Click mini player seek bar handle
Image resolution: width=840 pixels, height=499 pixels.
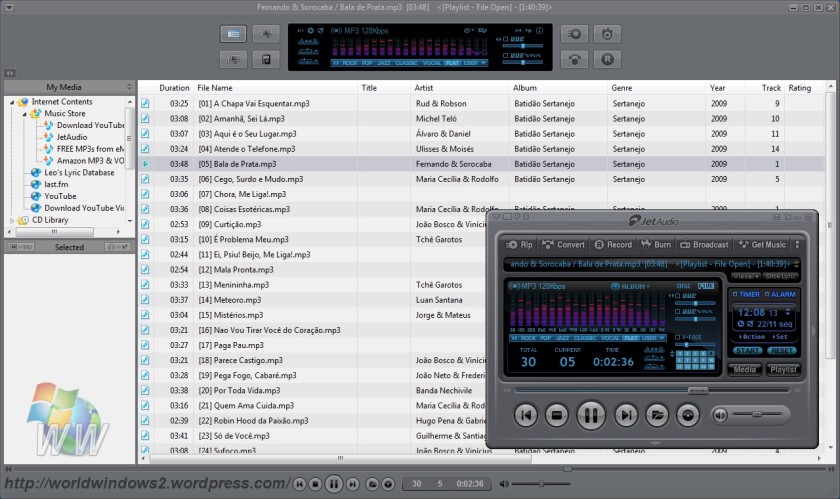[x=698, y=391]
